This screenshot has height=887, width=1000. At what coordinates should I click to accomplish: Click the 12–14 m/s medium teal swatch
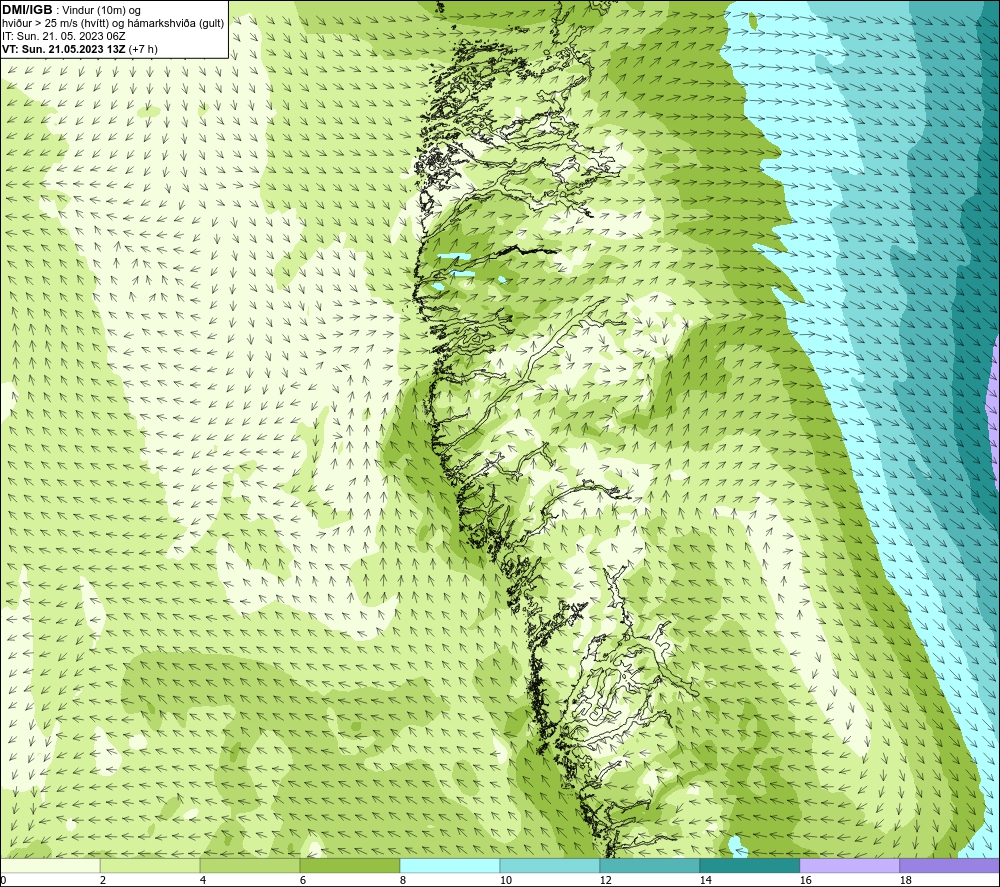click(649, 865)
